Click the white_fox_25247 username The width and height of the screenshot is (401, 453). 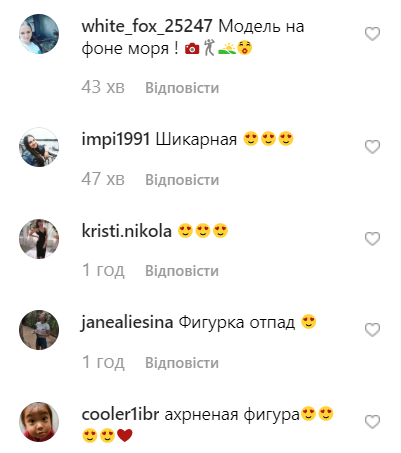147,26
